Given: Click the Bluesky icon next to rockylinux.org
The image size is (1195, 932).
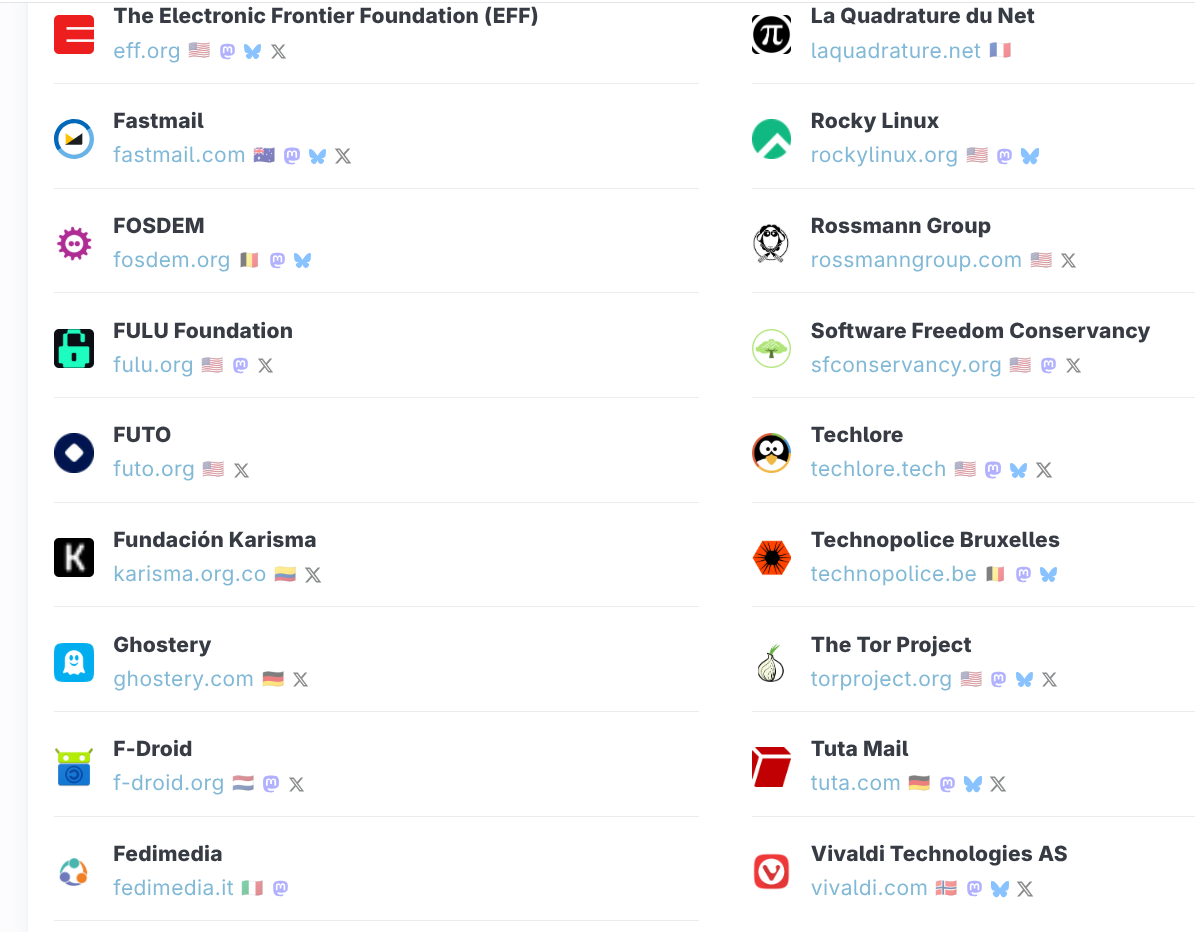Looking at the screenshot, I should [1030, 156].
